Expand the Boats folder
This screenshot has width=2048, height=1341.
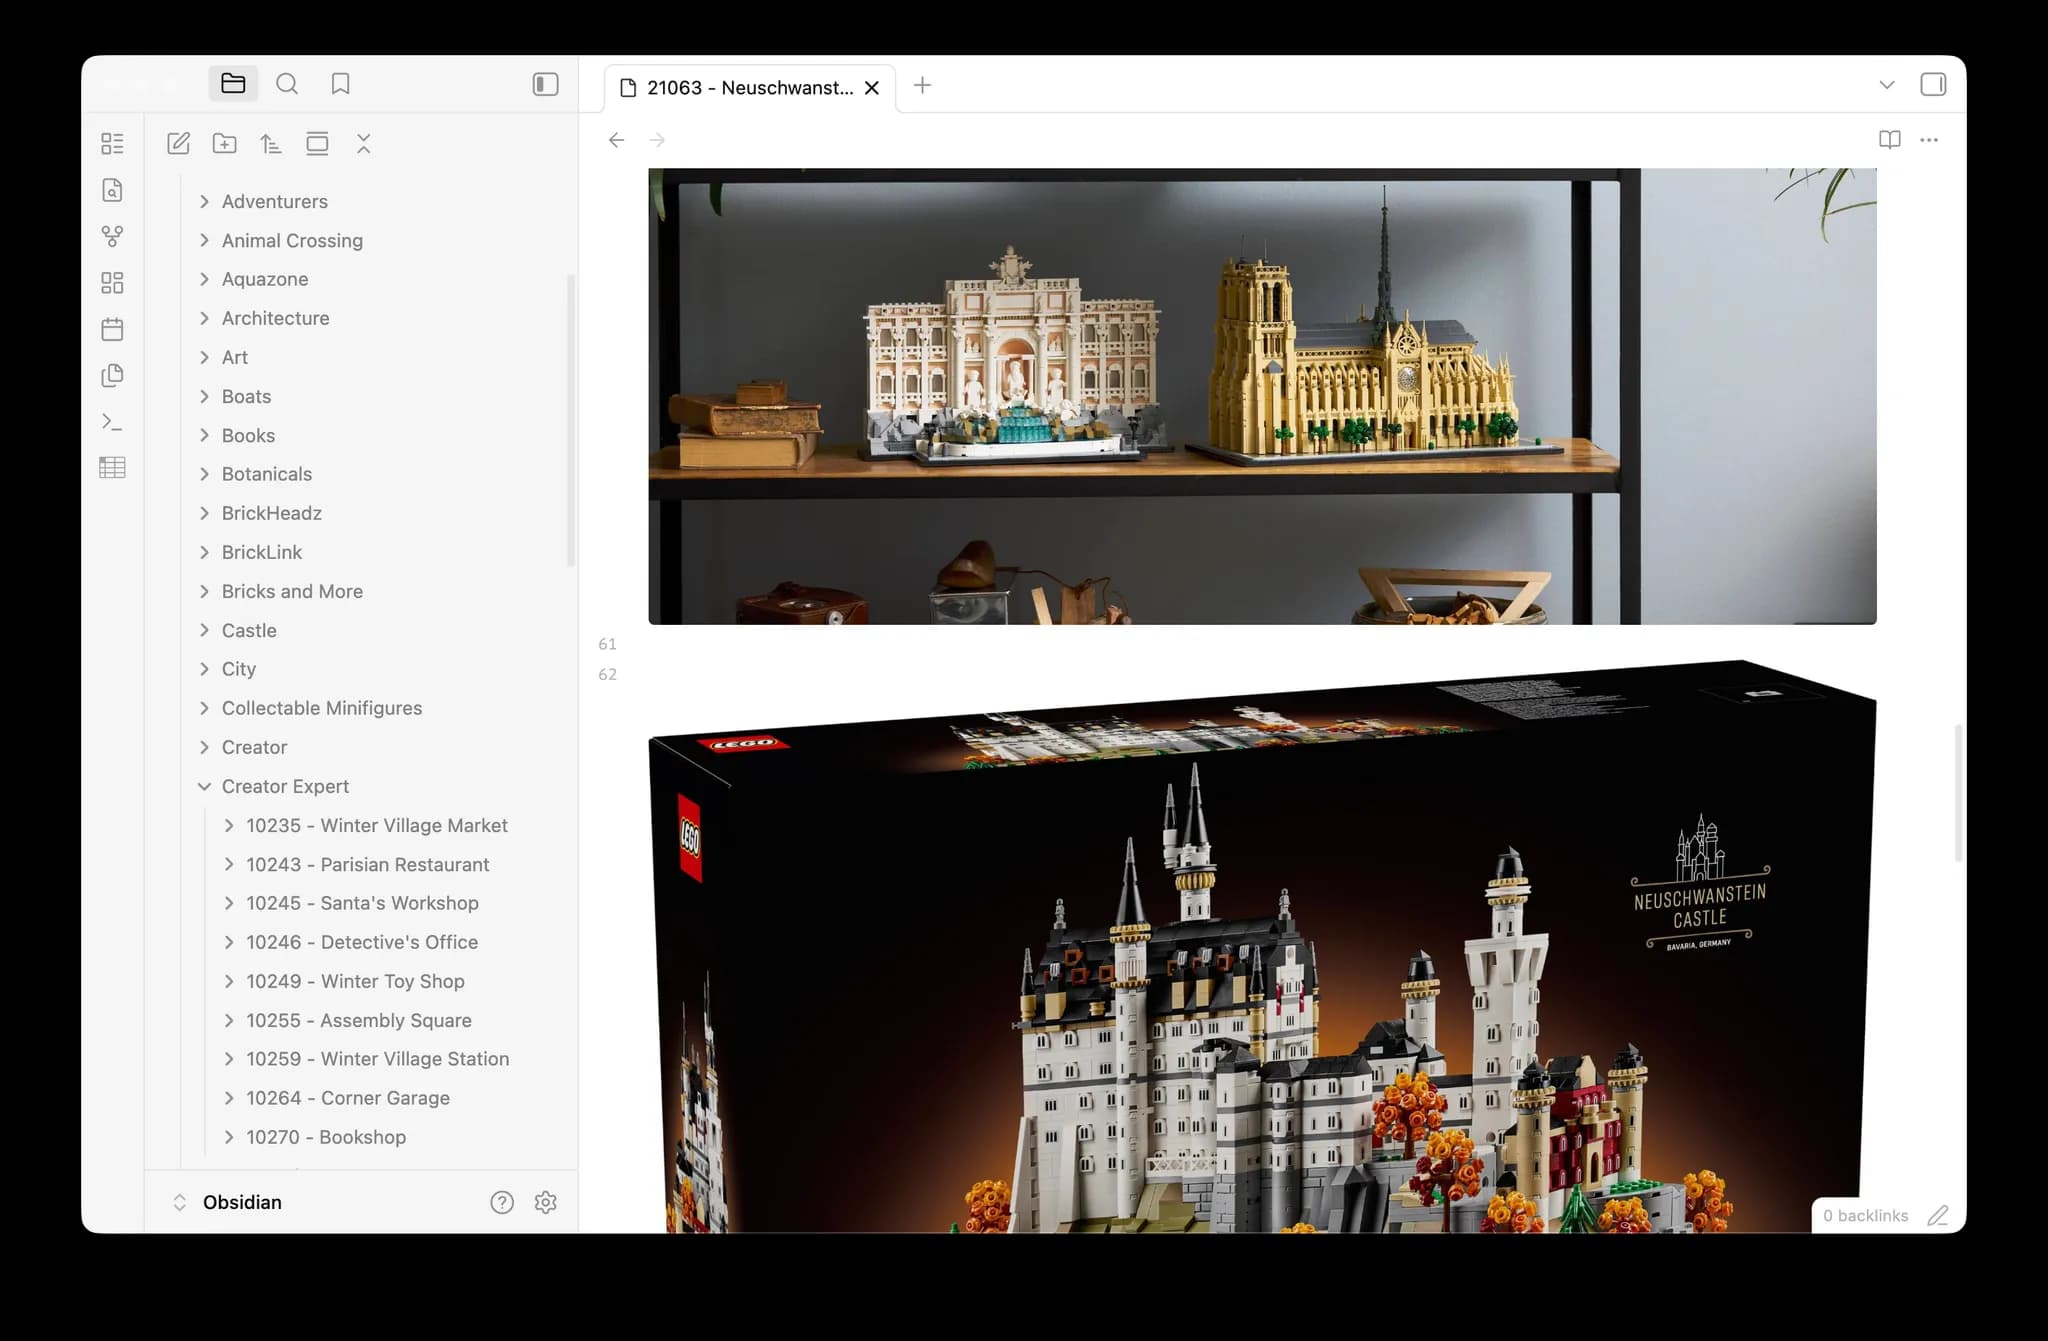pos(246,397)
